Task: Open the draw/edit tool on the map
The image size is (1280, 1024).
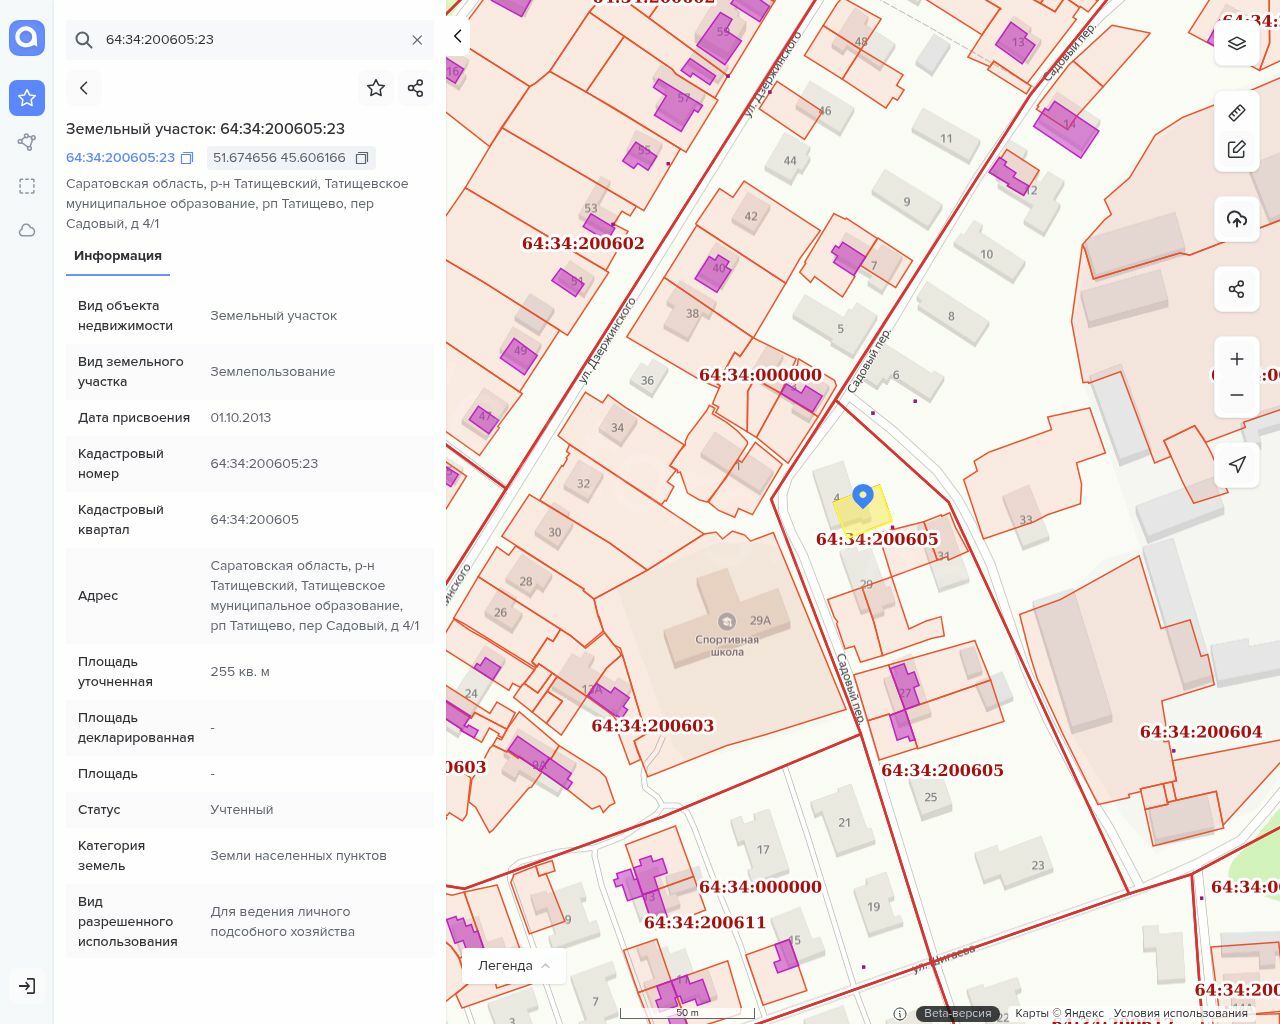Action: tap(1237, 149)
